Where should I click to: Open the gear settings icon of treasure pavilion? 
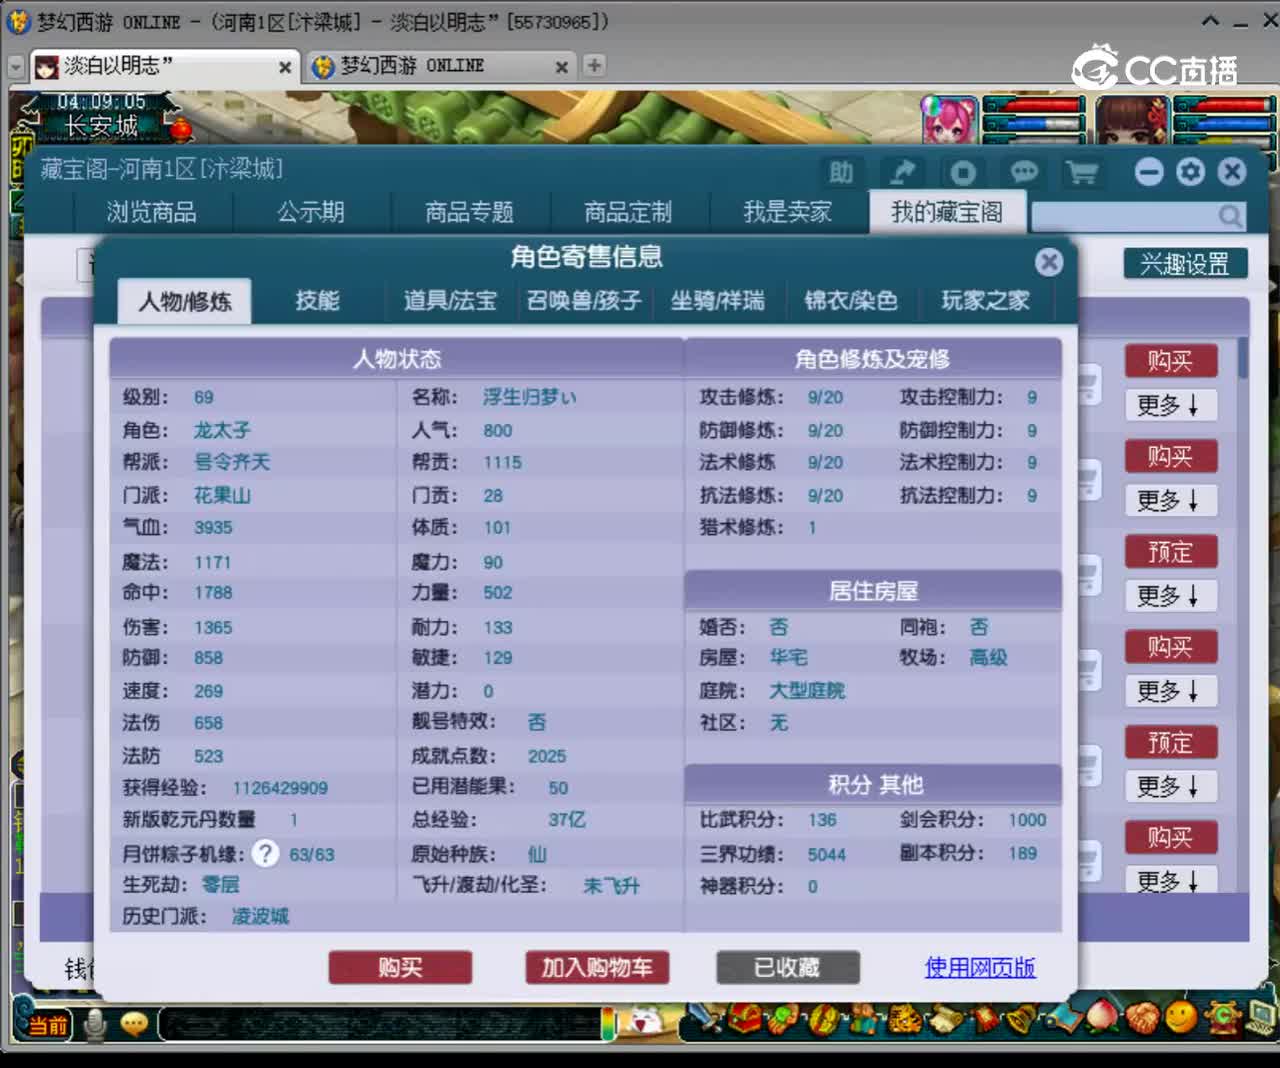point(1190,172)
